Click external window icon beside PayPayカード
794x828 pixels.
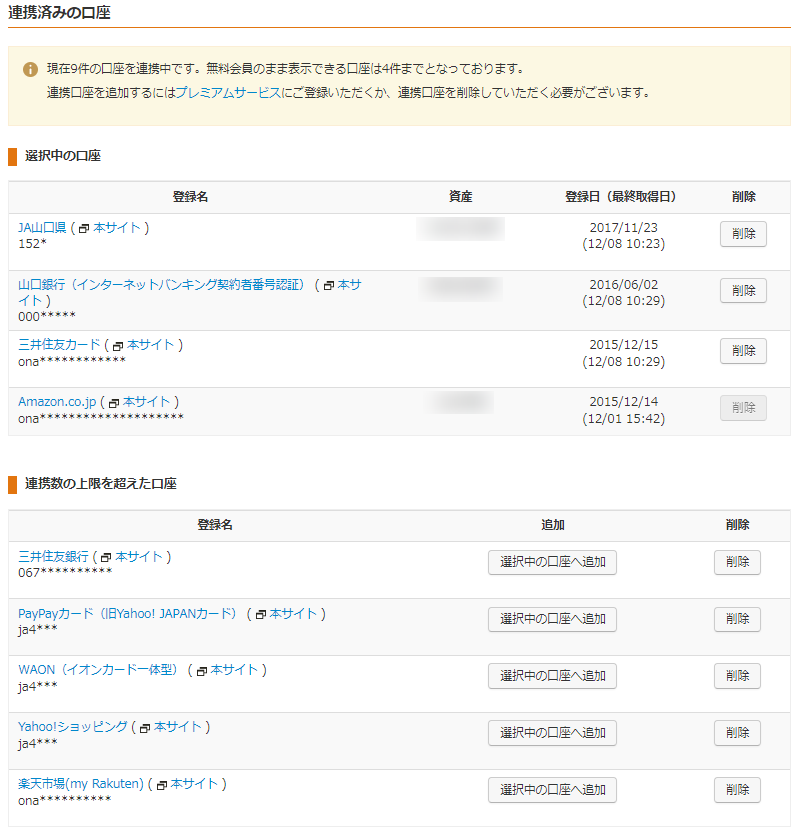coord(260,615)
